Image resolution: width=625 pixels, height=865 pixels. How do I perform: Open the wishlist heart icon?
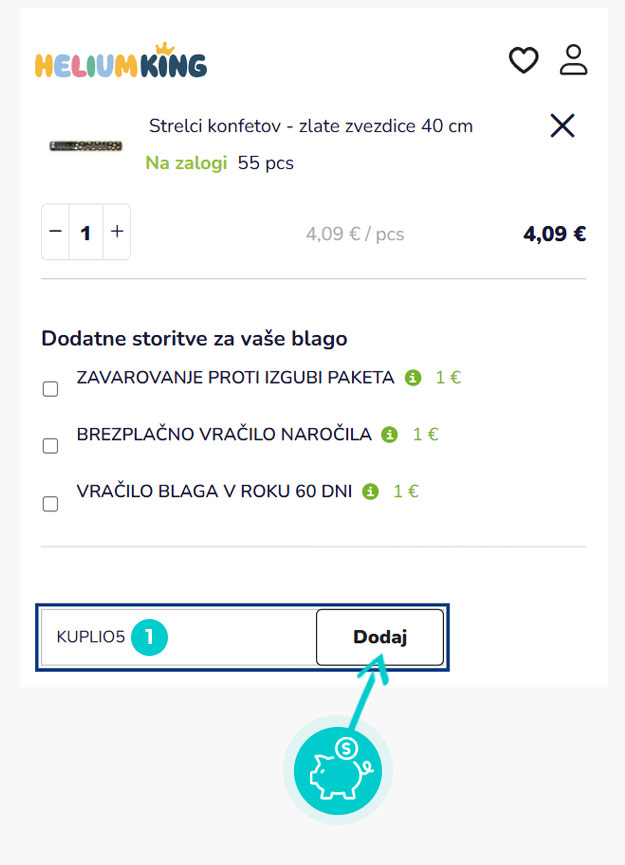pyautogui.click(x=524, y=60)
